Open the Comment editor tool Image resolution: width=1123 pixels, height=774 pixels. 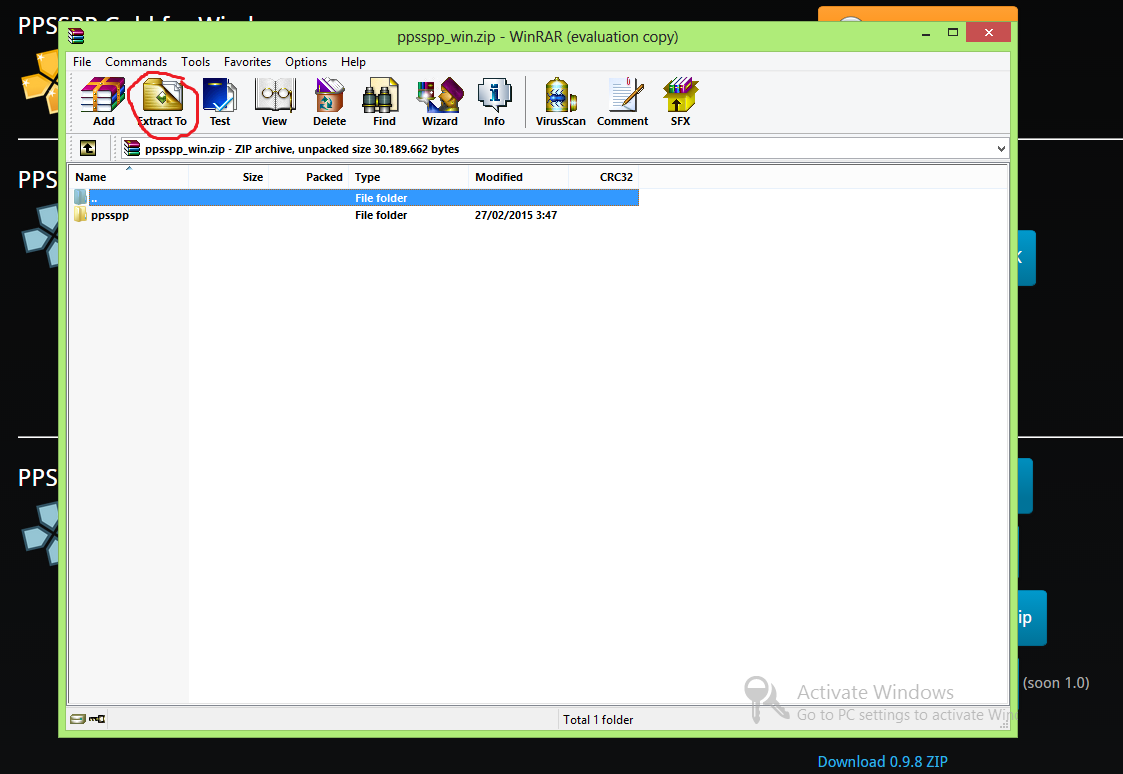point(622,102)
